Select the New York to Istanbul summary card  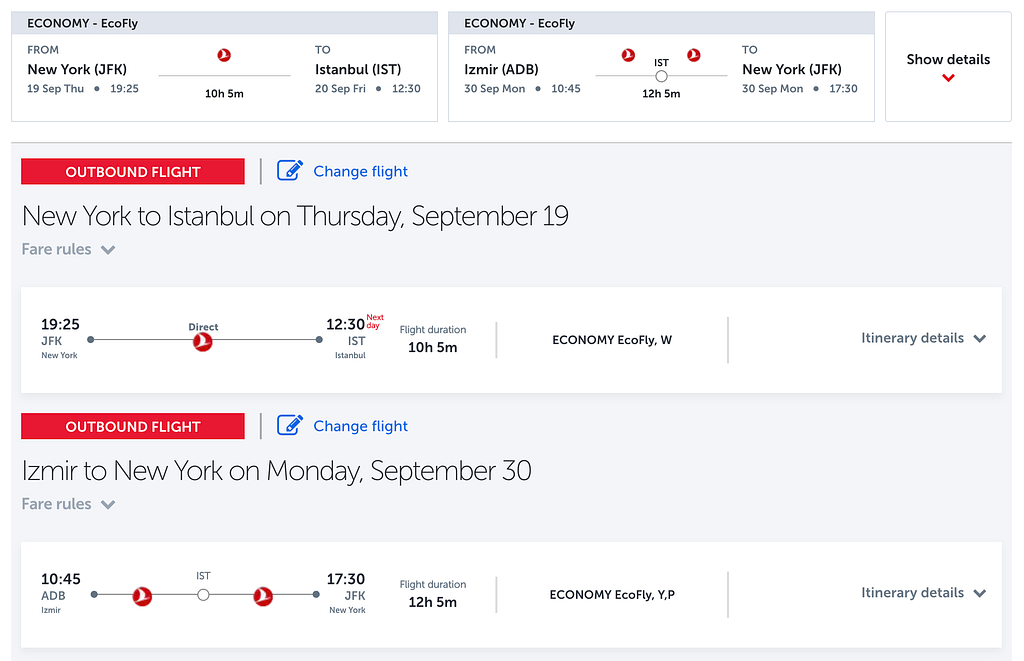(x=224, y=67)
